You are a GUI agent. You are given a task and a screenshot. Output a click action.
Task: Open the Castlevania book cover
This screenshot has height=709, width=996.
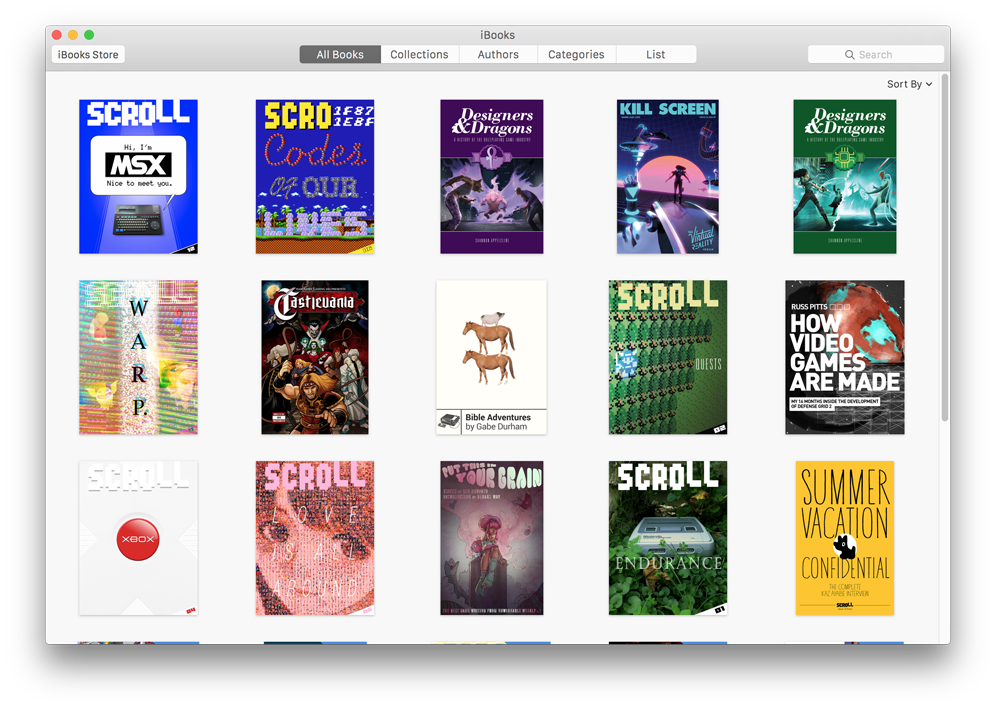tap(314, 357)
